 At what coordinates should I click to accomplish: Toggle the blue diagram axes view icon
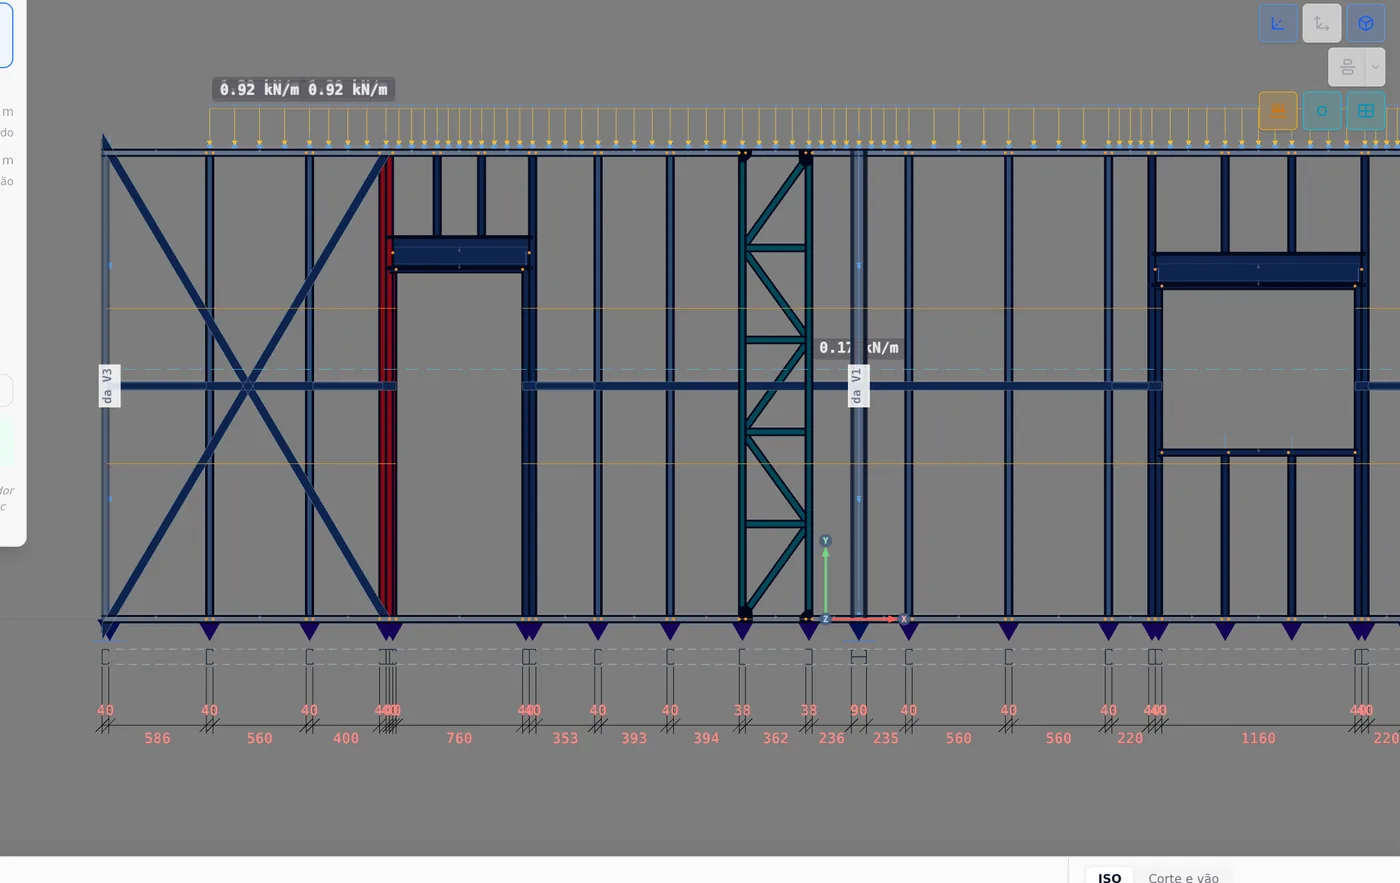(x=1278, y=24)
